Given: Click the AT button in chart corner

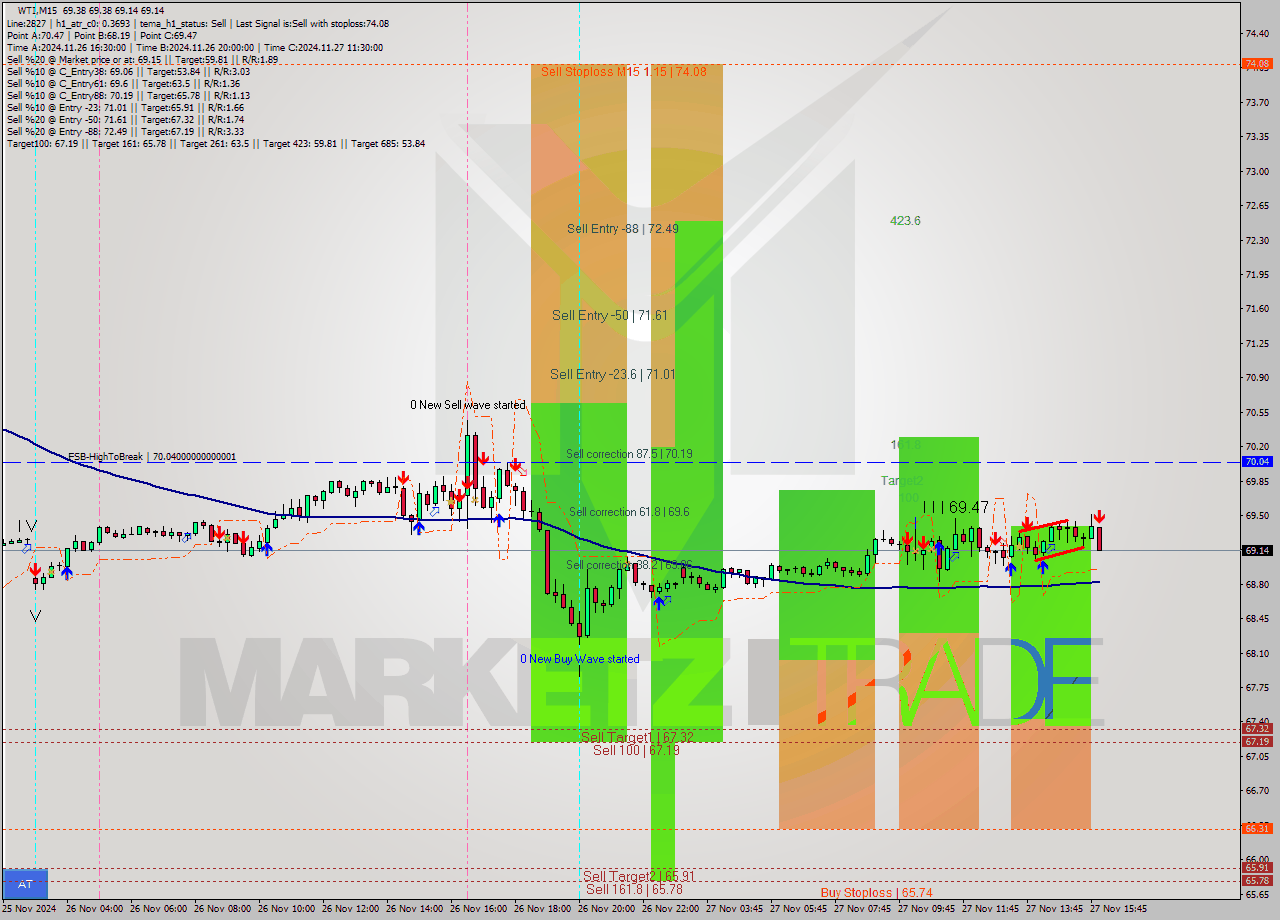Looking at the screenshot, I should coord(25,884).
